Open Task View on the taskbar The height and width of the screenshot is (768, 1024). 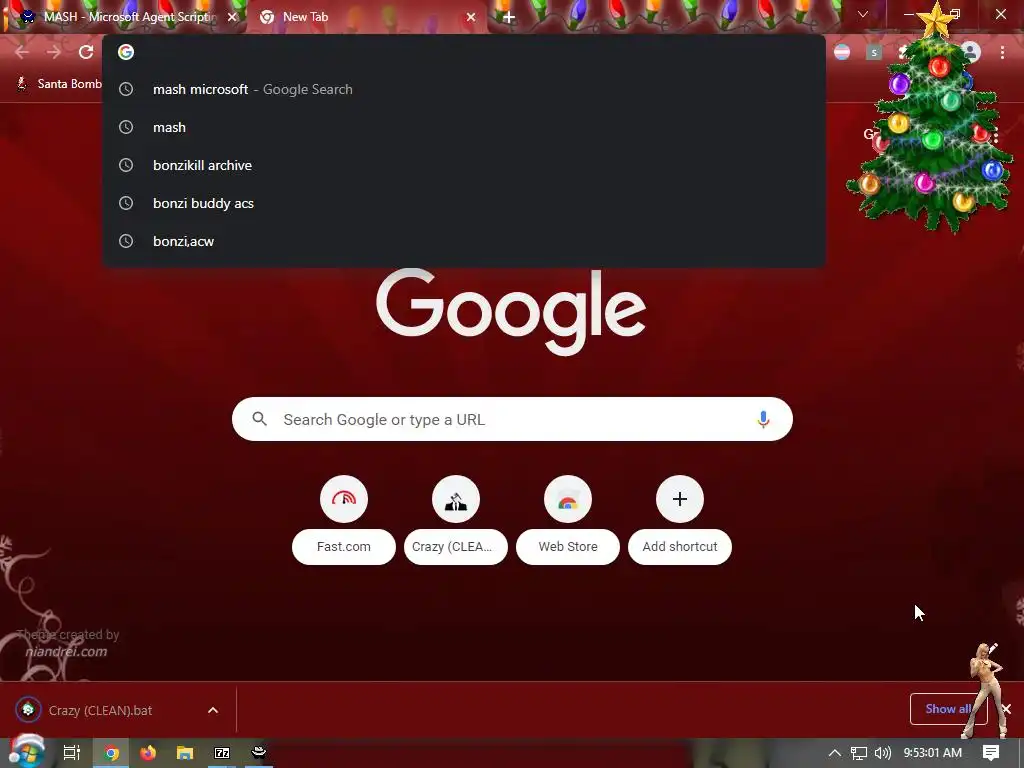(72, 752)
